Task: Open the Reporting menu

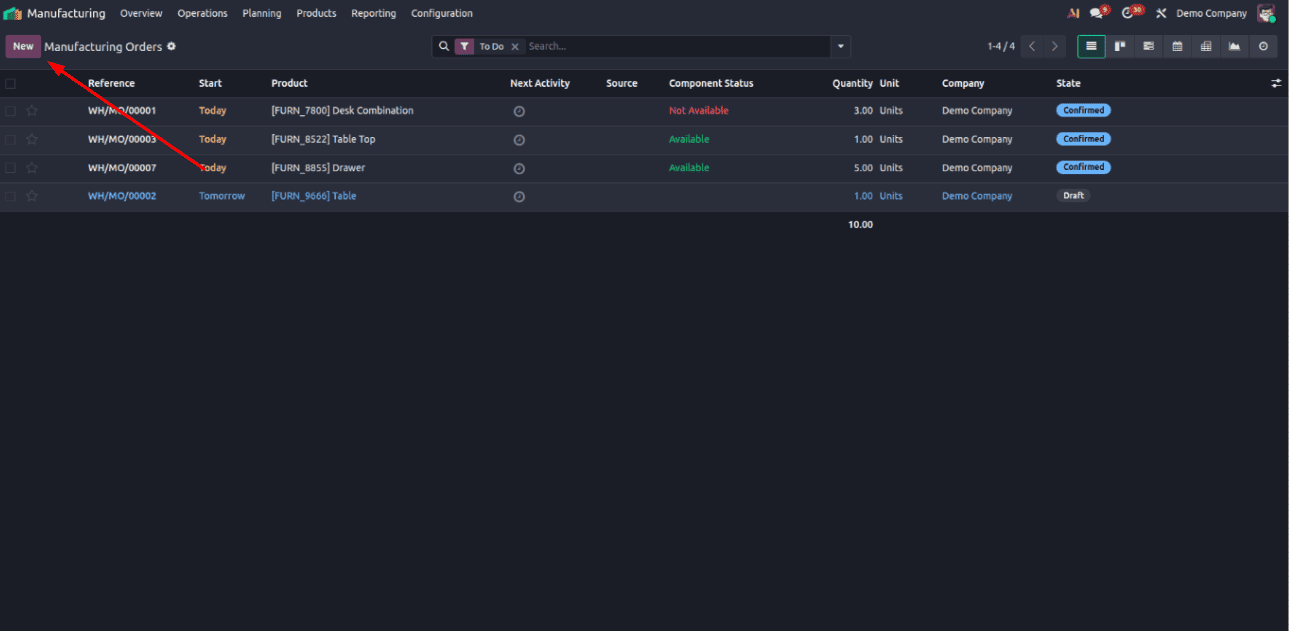Action: point(373,13)
